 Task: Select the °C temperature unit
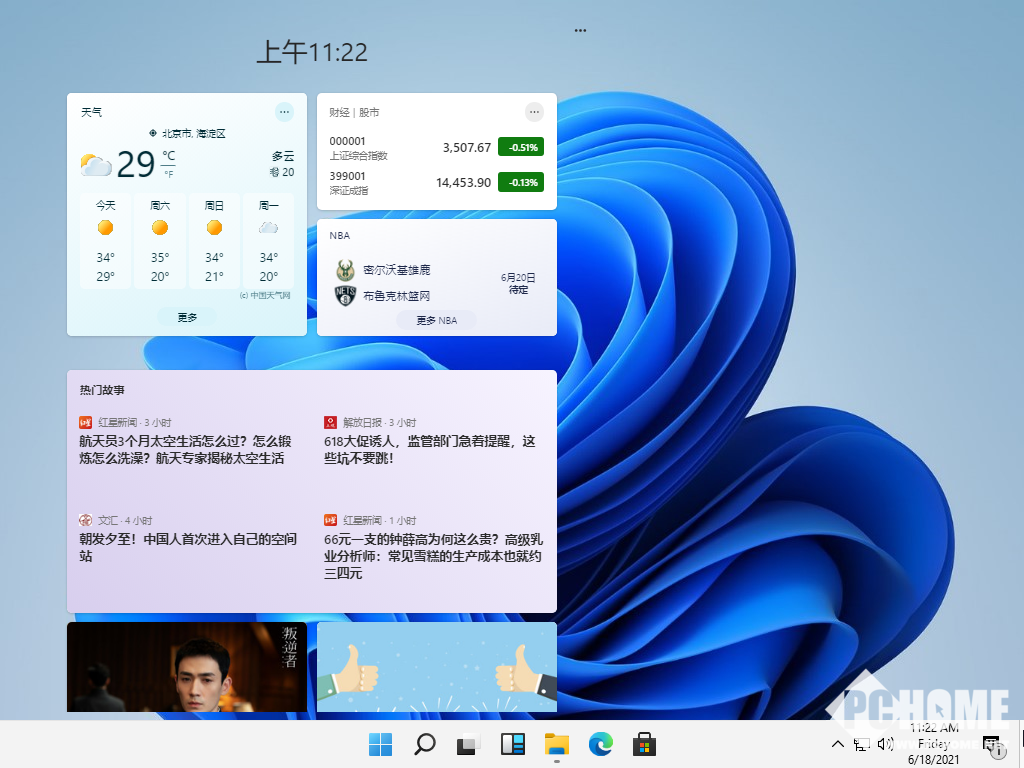(168, 156)
